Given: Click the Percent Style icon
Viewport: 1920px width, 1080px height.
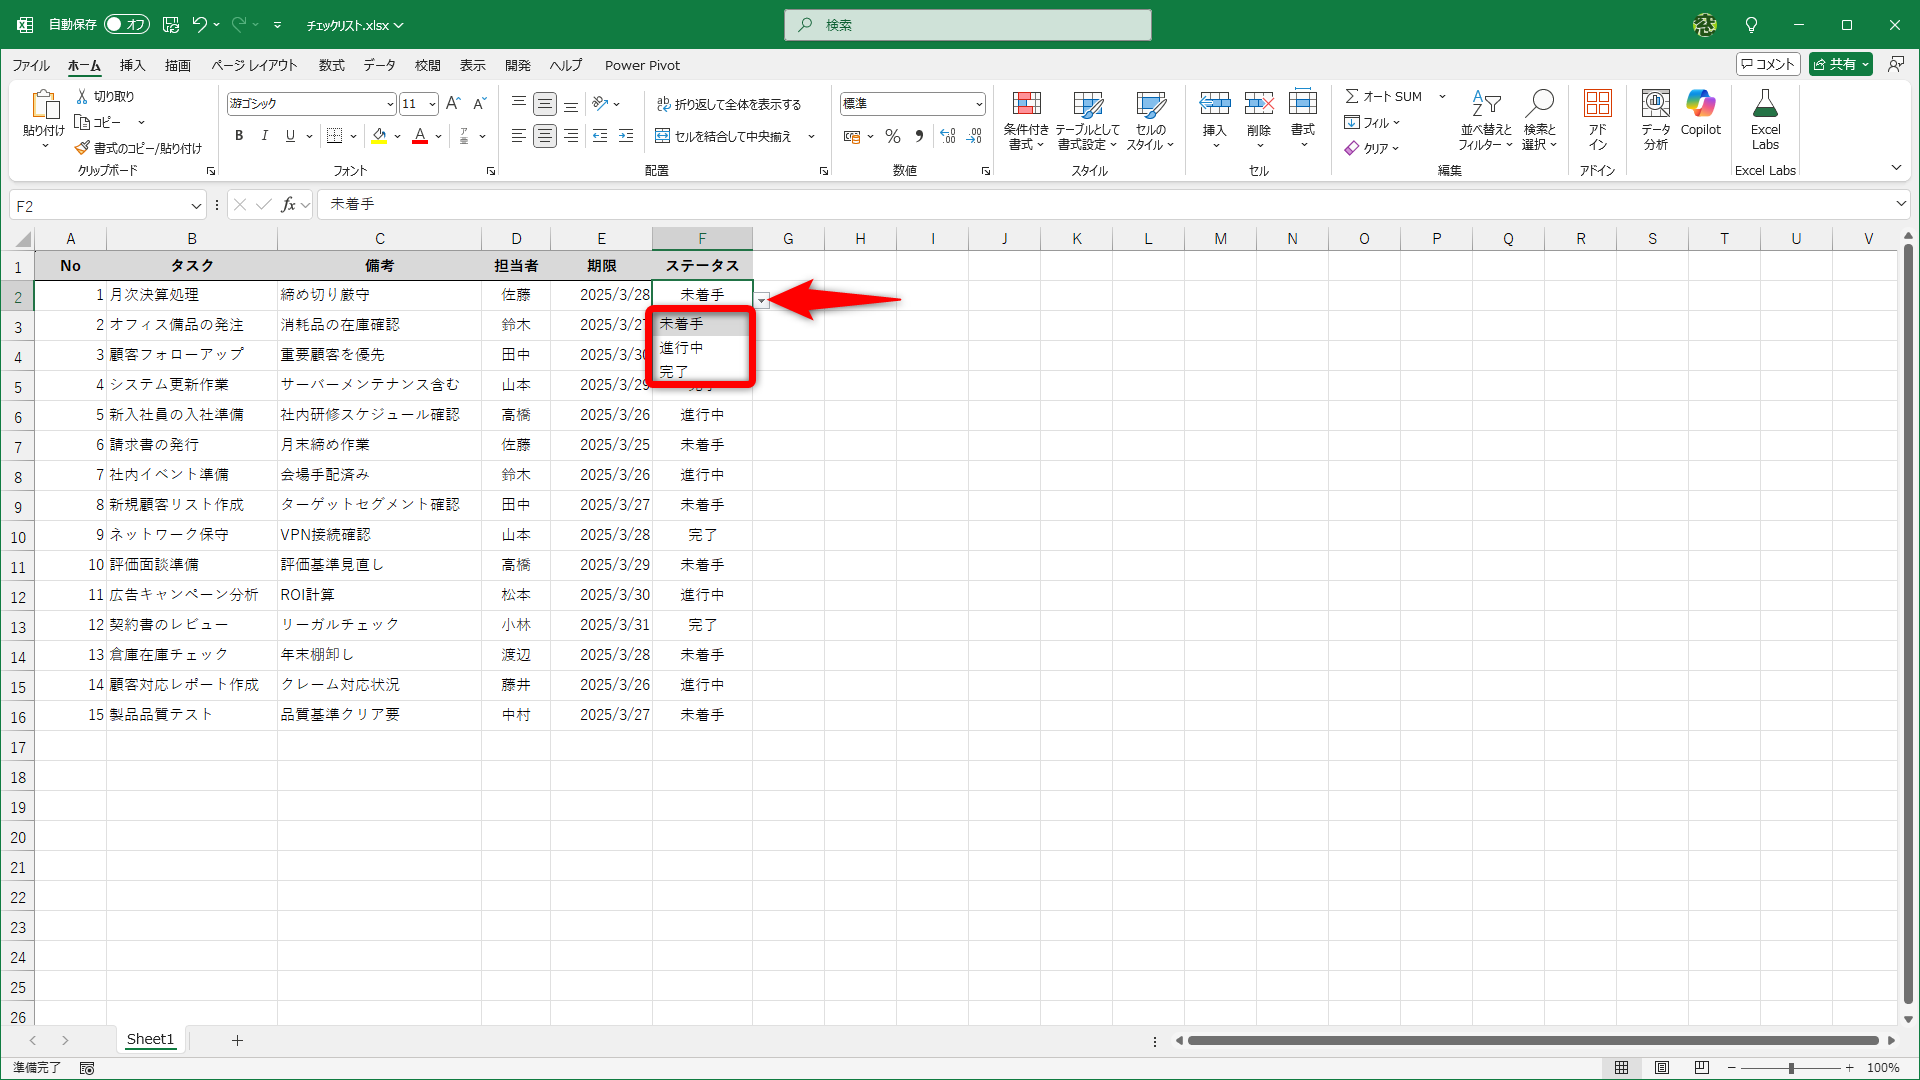Looking at the screenshot, I should coord(893,136).
